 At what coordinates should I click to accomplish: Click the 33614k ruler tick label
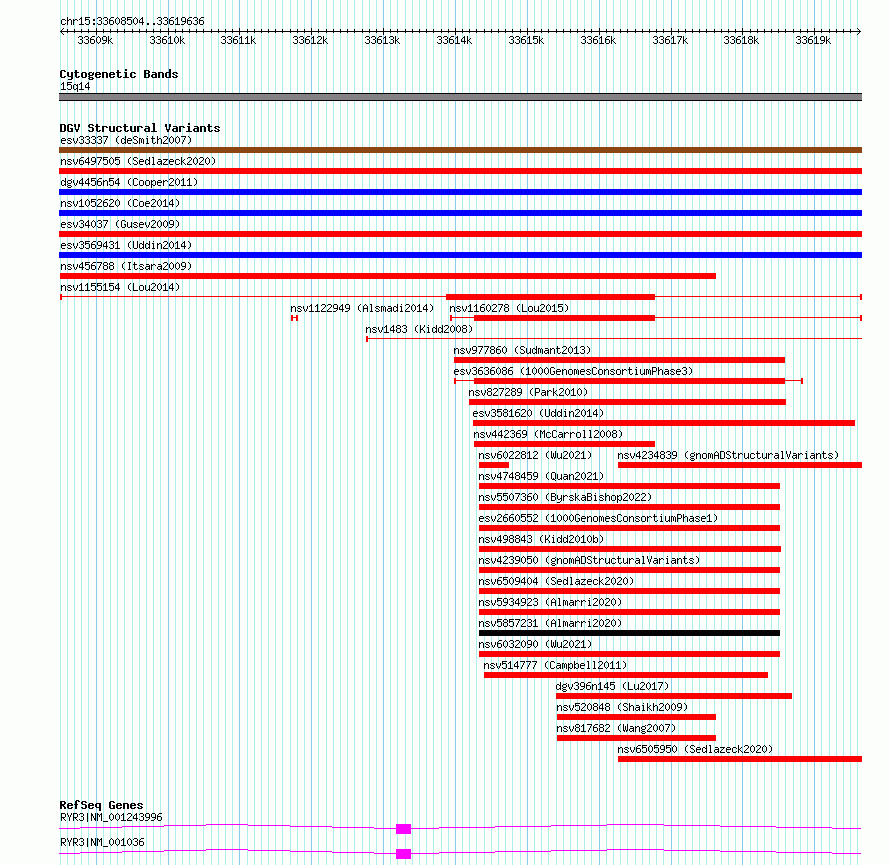click(x=454, y=40)
